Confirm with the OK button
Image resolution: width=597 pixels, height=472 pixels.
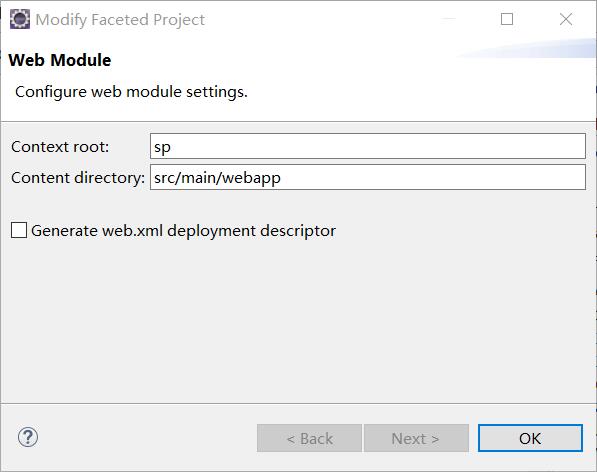pos(530,438)
